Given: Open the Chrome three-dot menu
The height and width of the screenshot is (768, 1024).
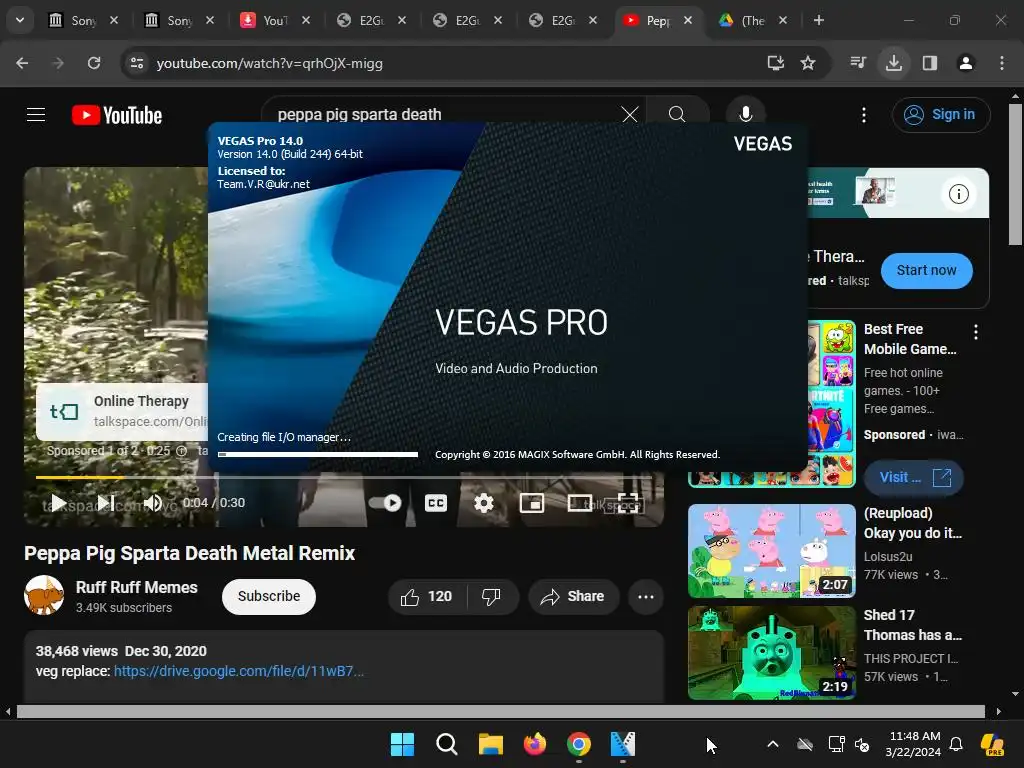Looking at the screenshot, I should pos(1002,63).
